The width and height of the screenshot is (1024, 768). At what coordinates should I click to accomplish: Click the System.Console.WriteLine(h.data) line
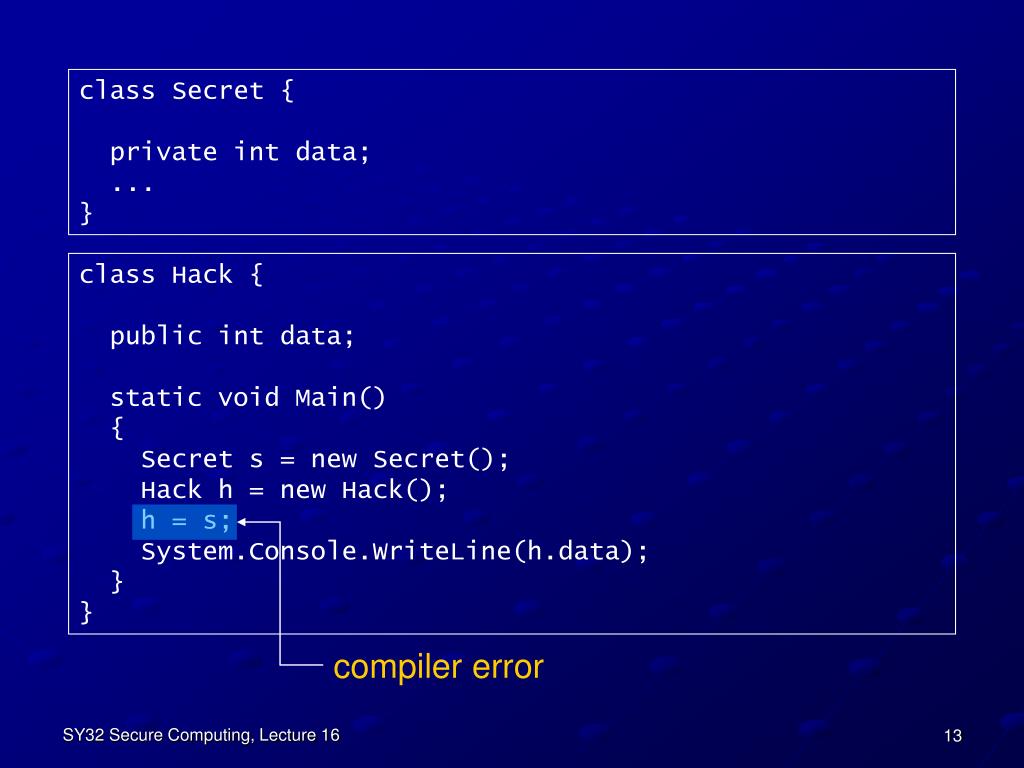pos(394,551)
